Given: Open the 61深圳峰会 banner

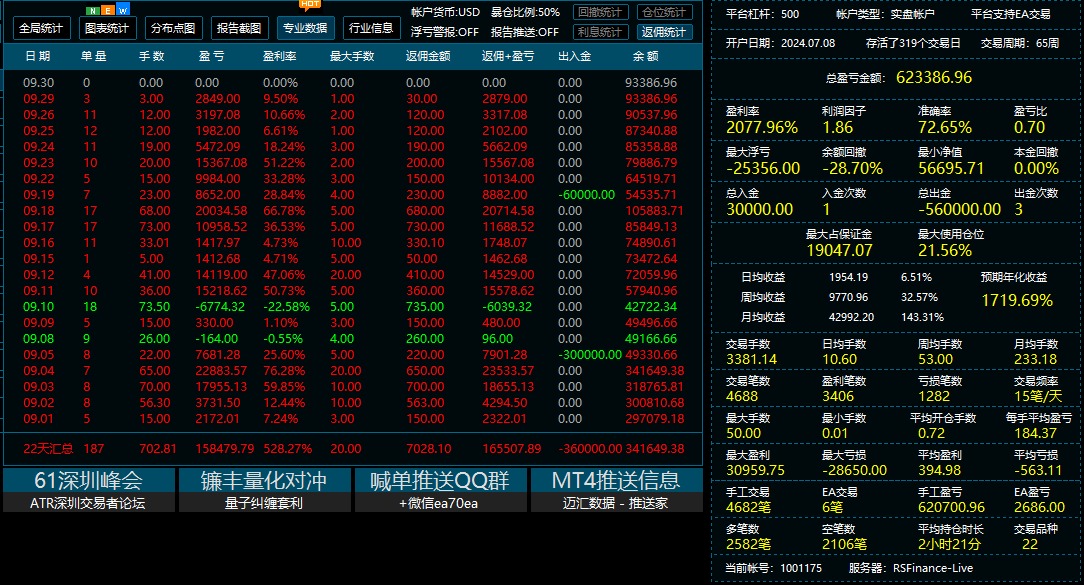Looking at the screenshot, I should point(88,490).
